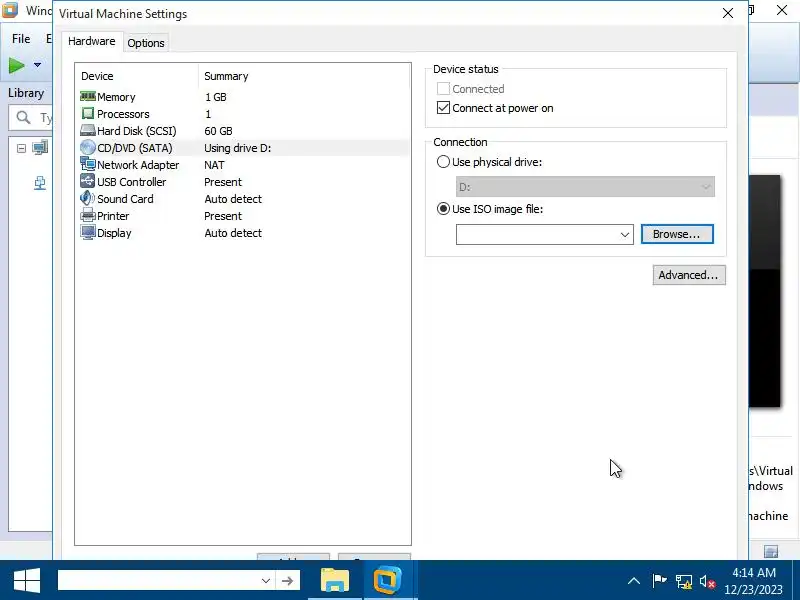Click Browse... for ISO image

click(677, 234)
